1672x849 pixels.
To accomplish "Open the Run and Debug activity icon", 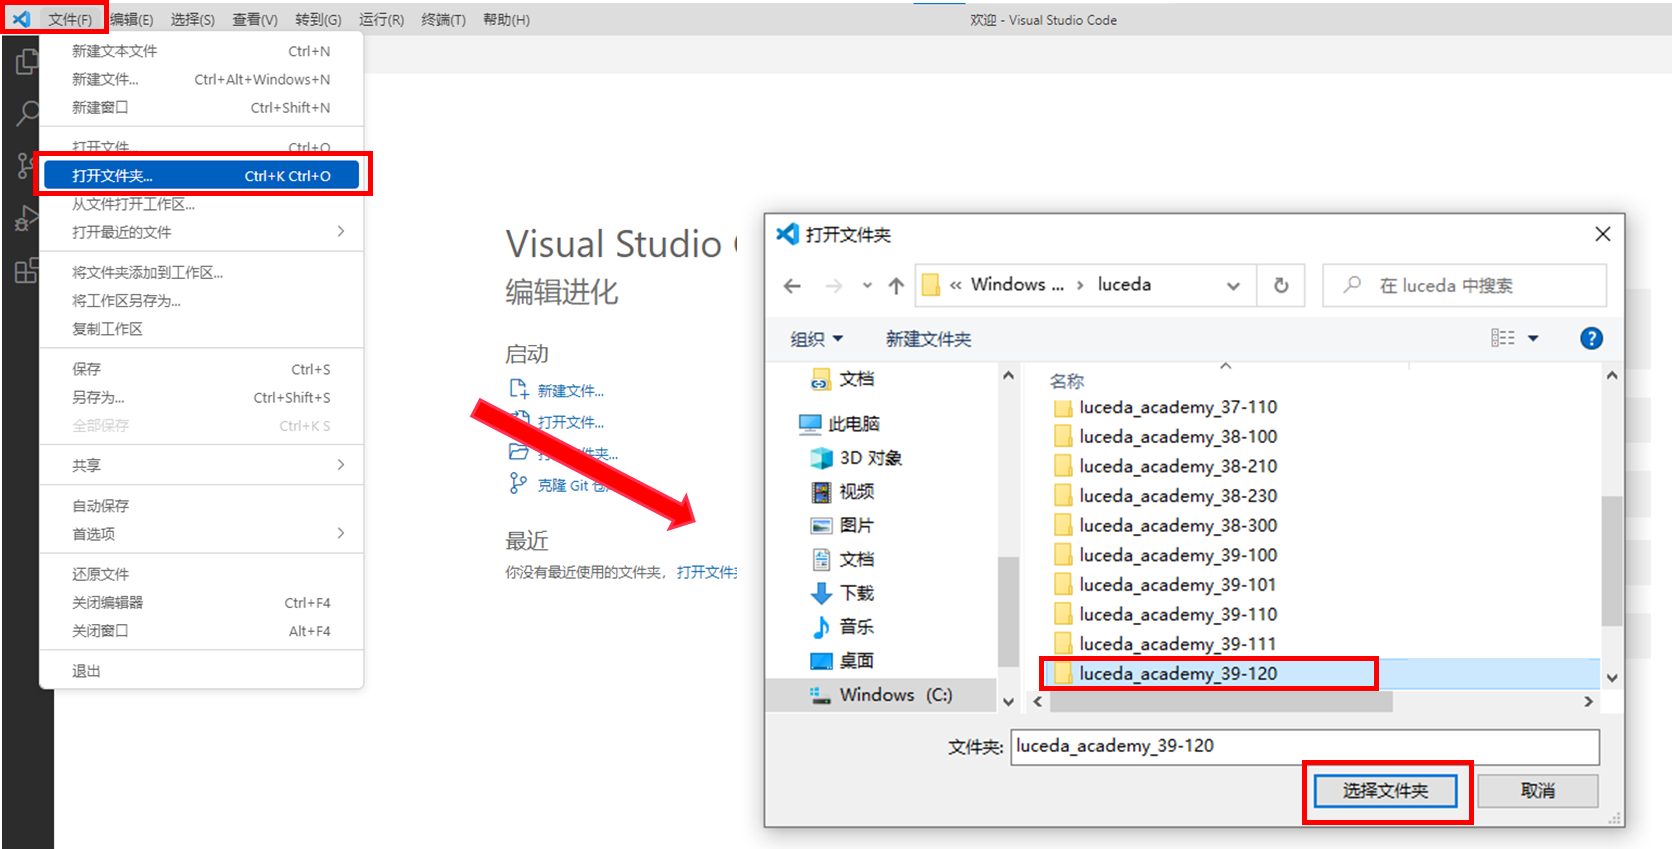I will [x=27, y=218].
